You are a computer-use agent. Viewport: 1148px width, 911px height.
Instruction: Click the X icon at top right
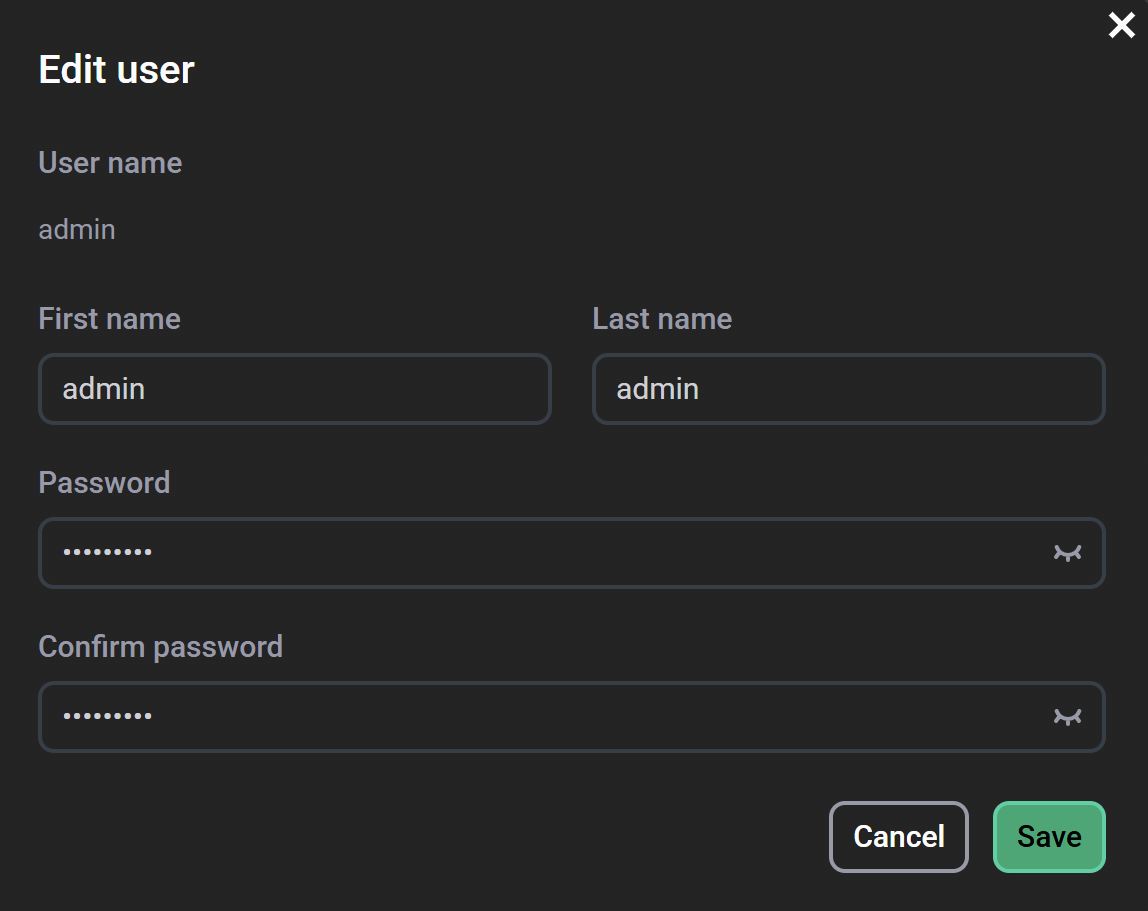pyautogui.click(x=1121, y=26)
